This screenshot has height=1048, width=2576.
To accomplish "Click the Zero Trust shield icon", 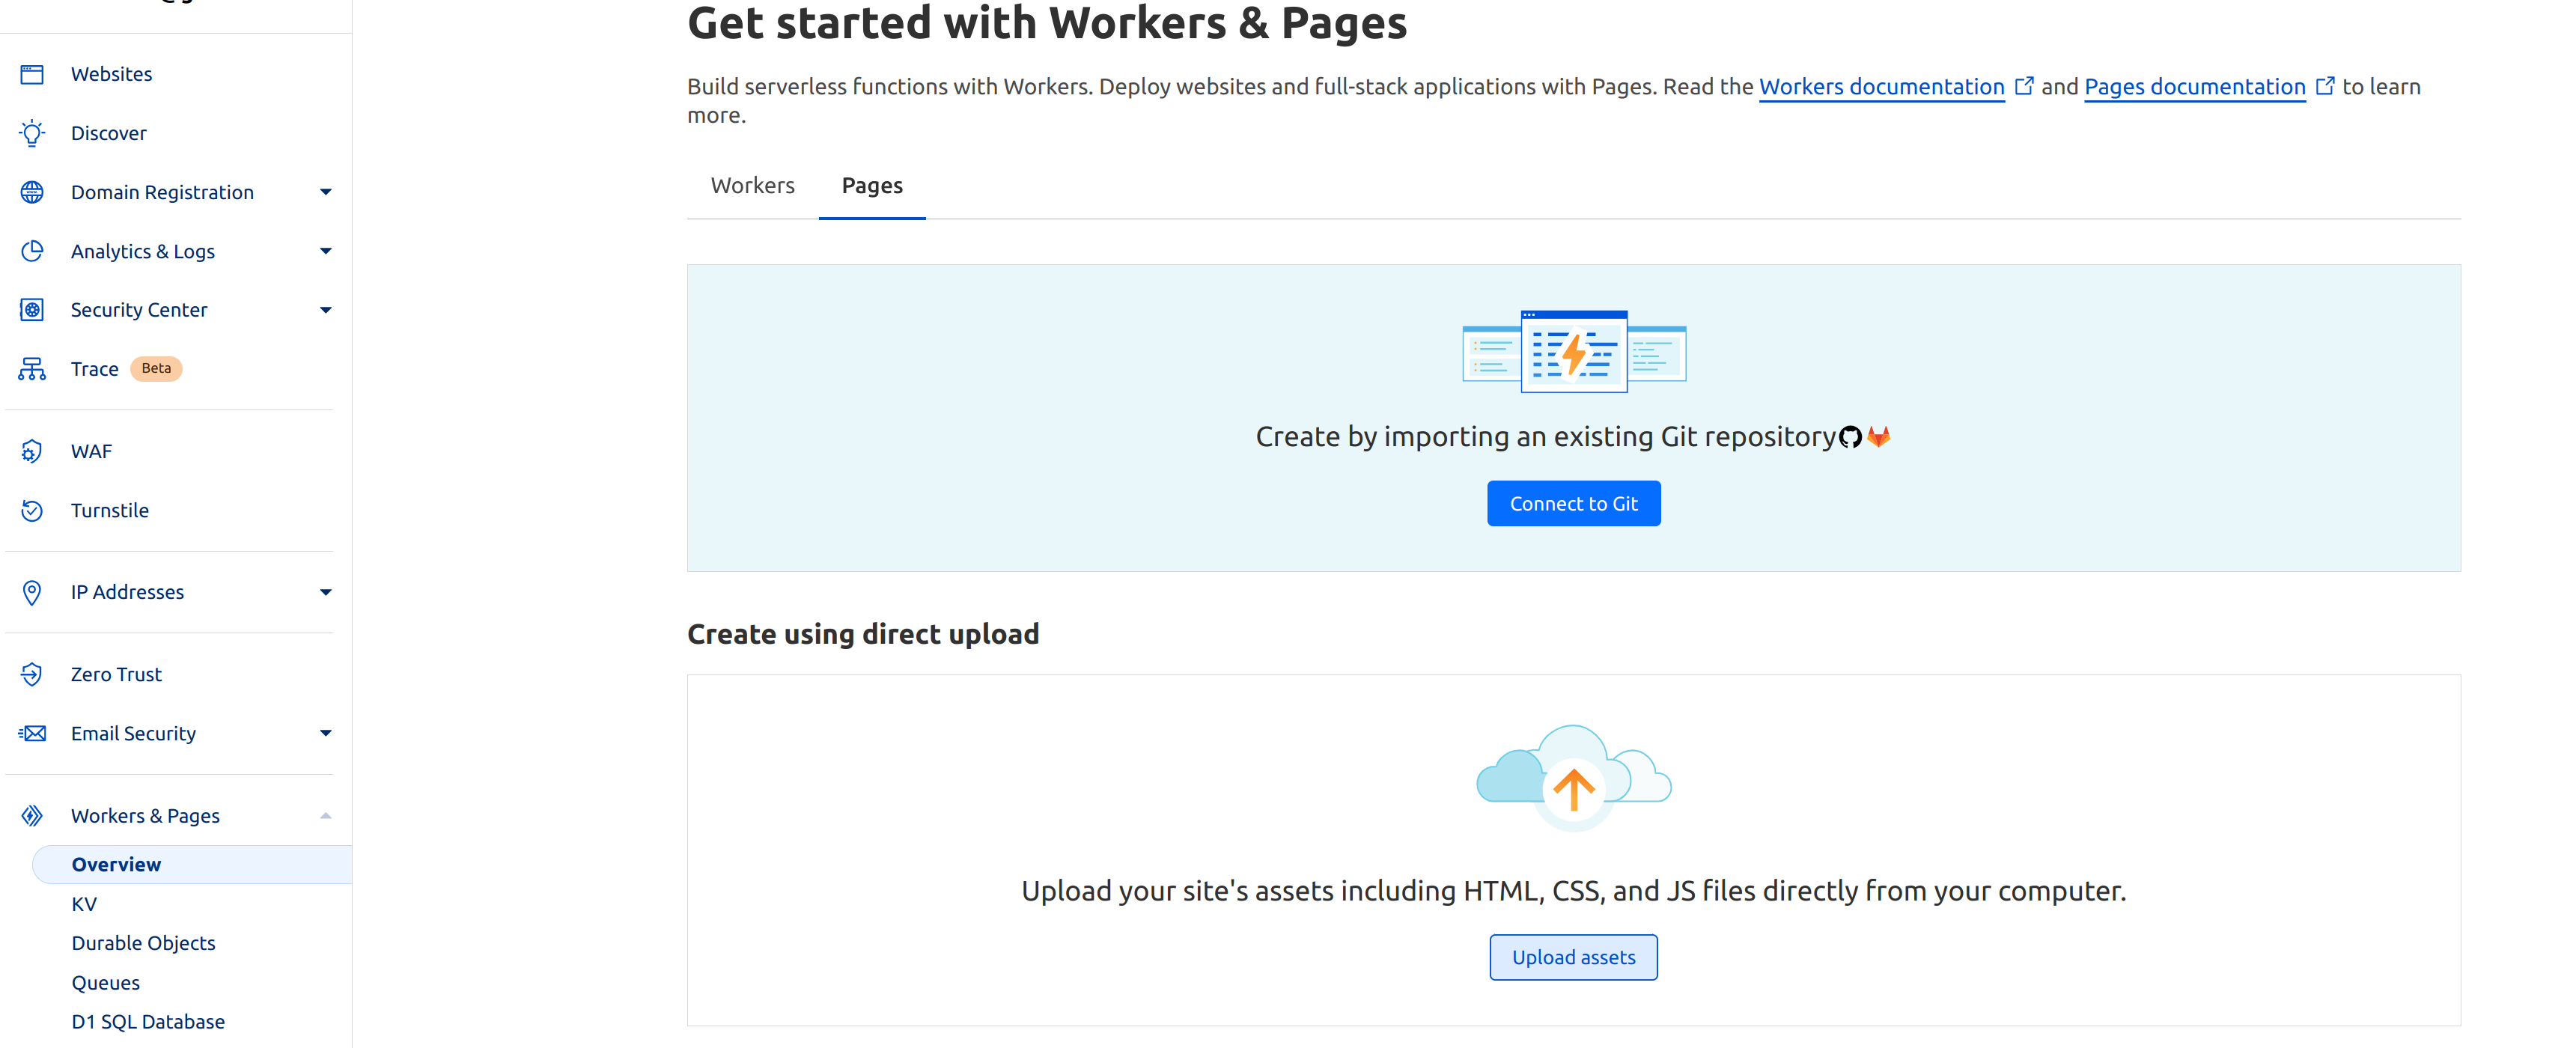I will tap(32, 674).
